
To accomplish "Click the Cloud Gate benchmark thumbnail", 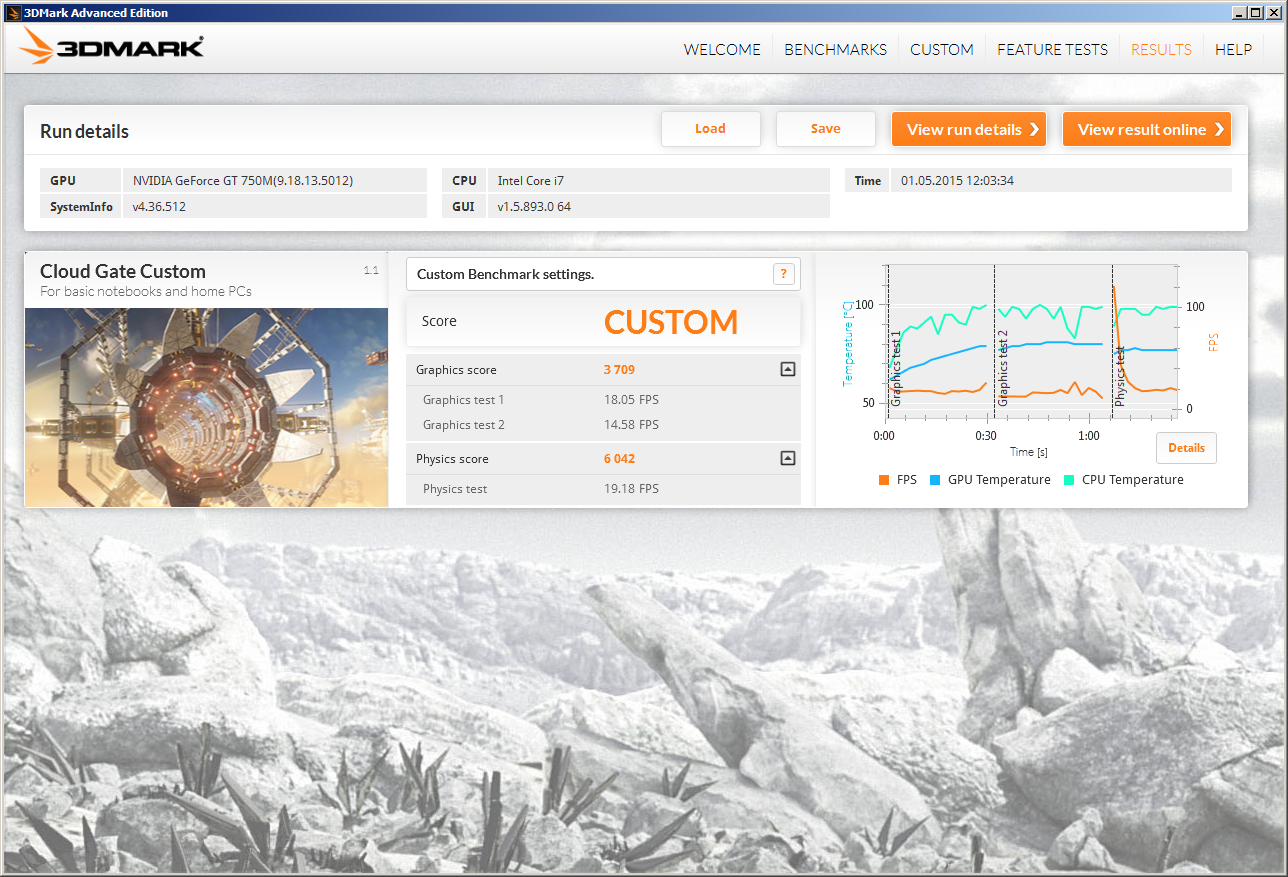I will tap(206, 407).
